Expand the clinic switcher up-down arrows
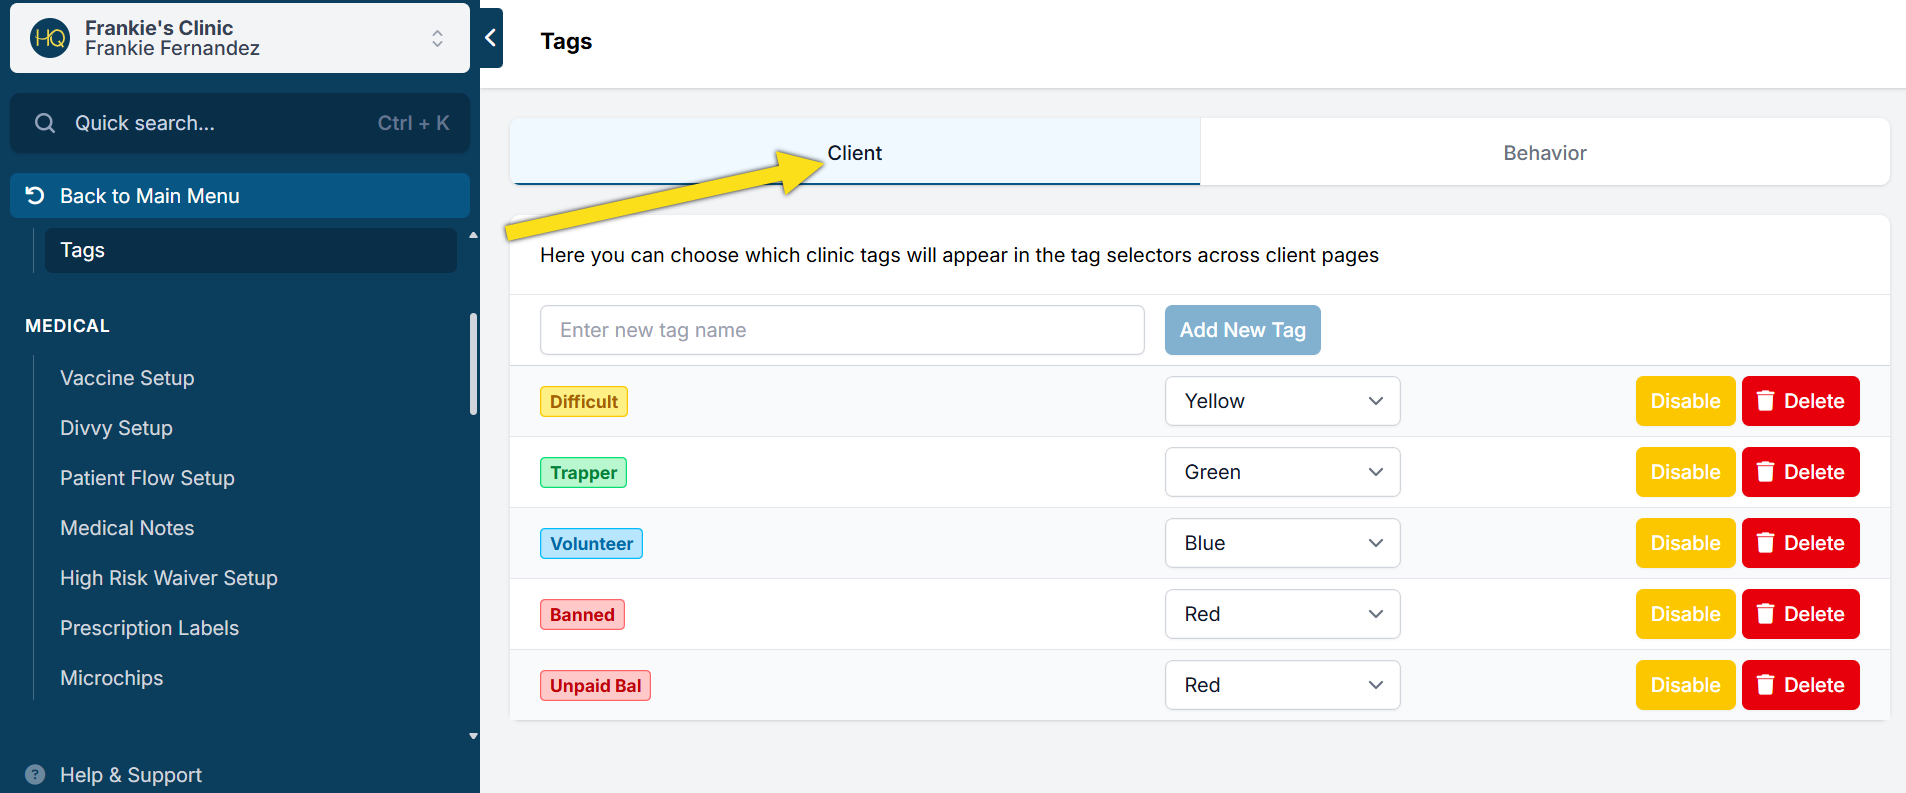This screenshot has width=1906, height=793. click(437, 39)
